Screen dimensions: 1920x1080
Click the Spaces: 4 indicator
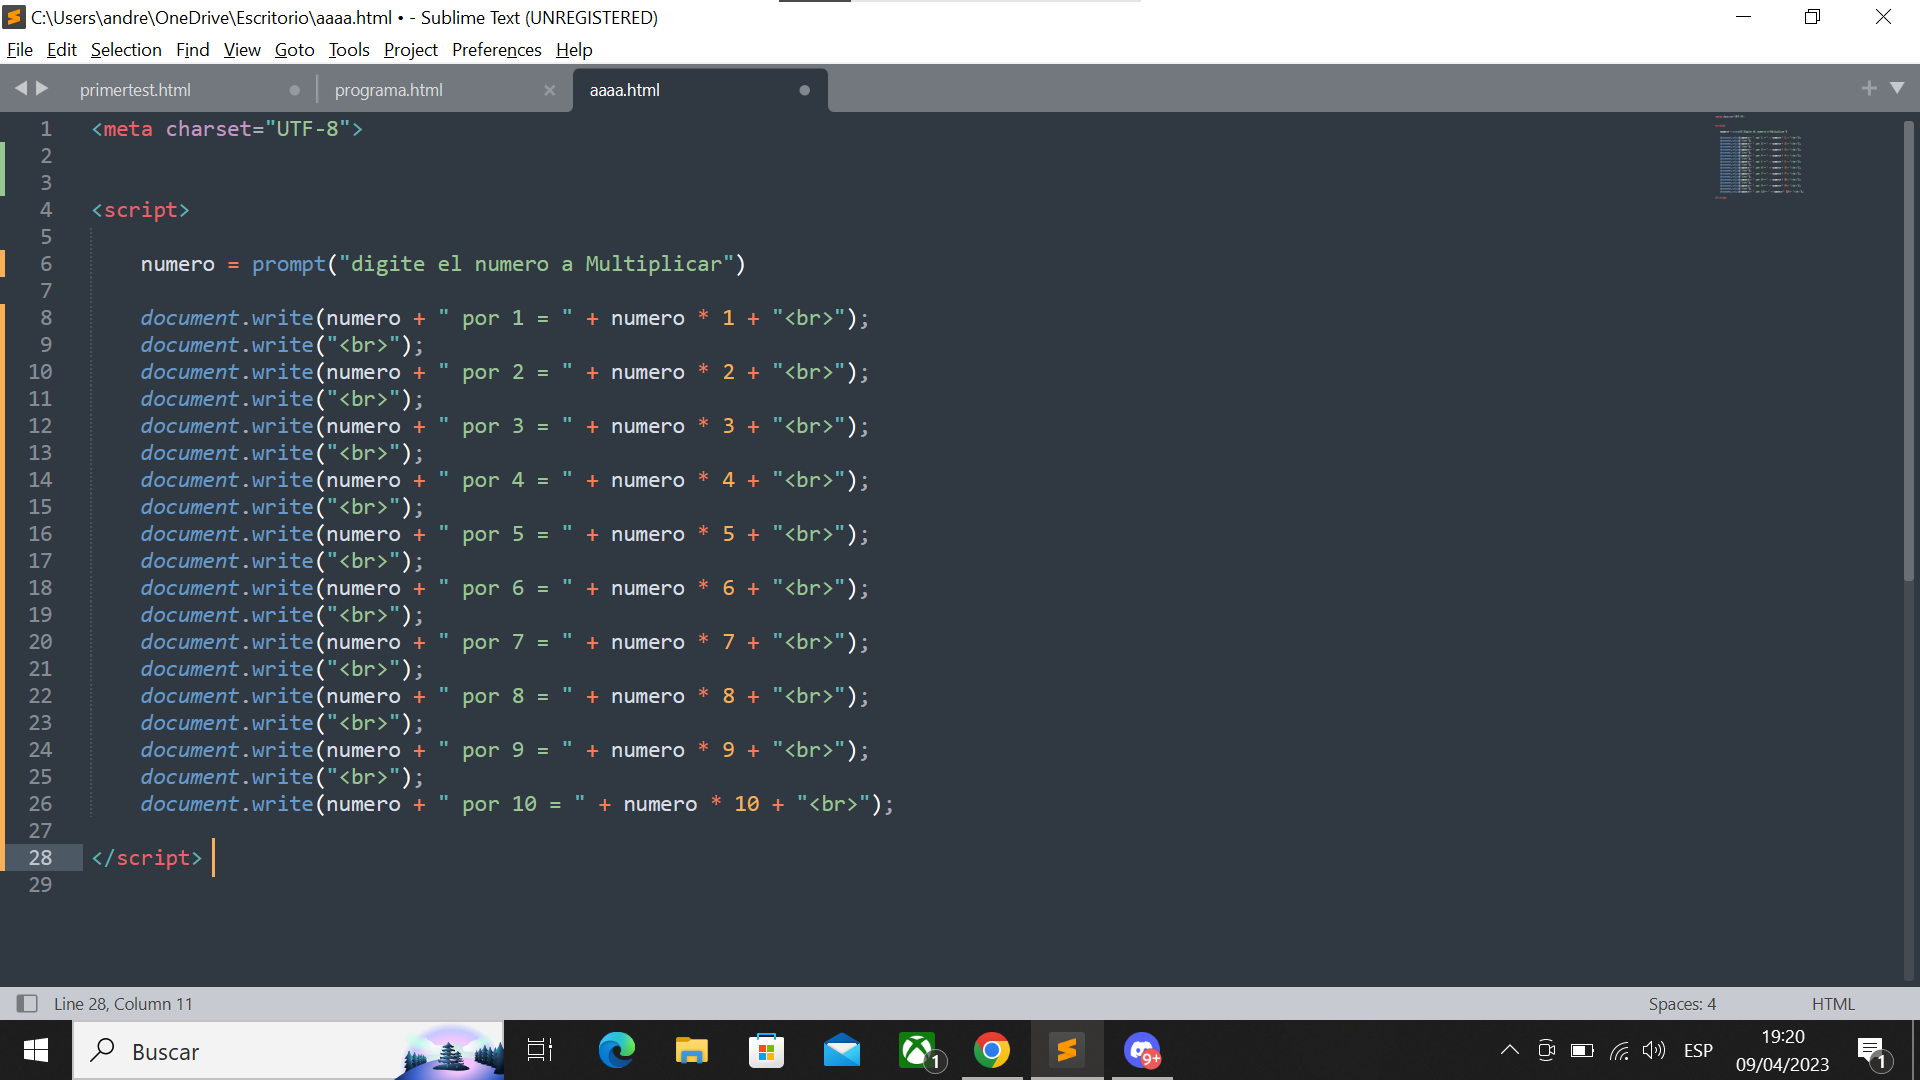(1683, 1004)
